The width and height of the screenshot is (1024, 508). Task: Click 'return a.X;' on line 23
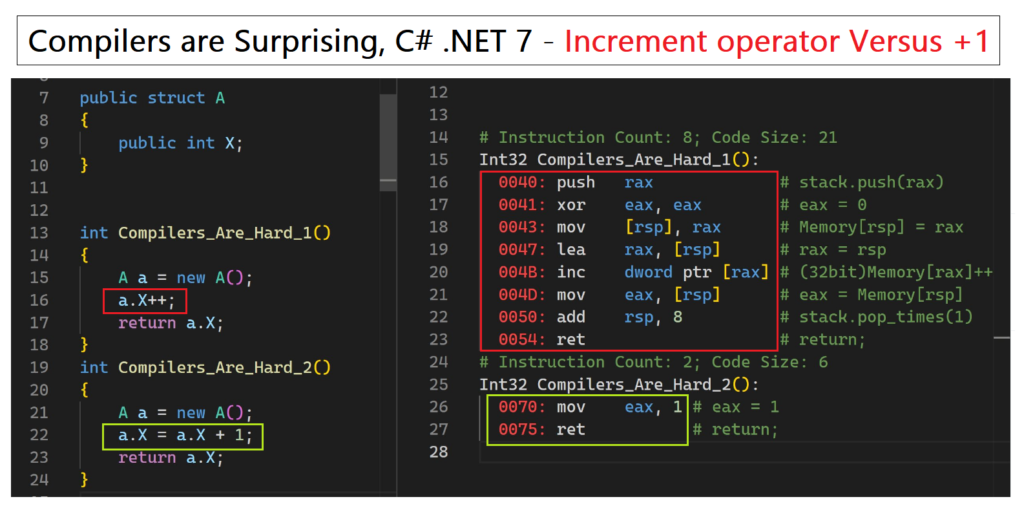pos(170,458)
